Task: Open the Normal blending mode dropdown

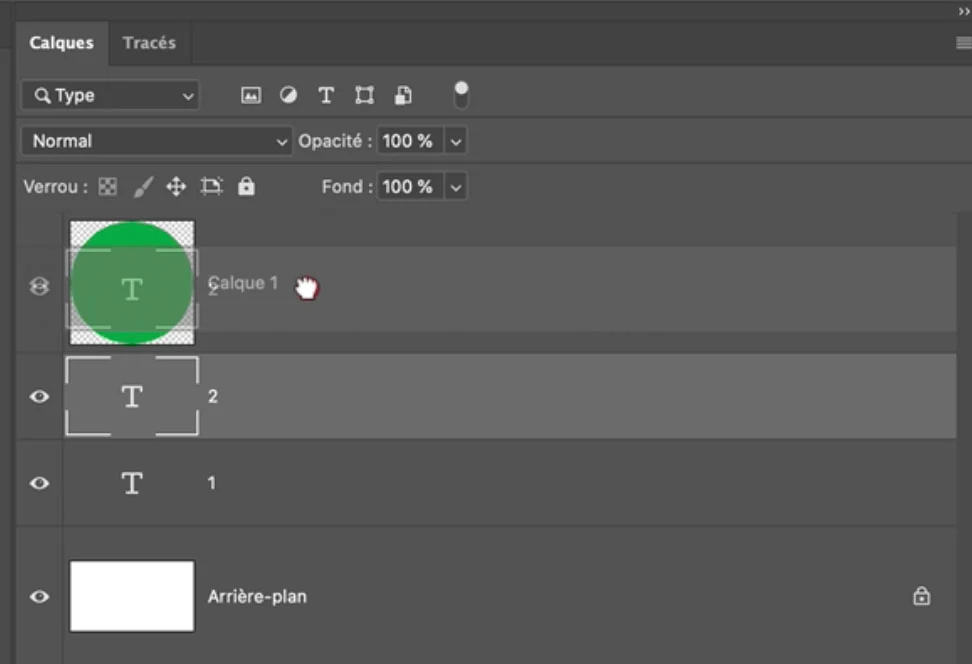Action: coord(156,141)
